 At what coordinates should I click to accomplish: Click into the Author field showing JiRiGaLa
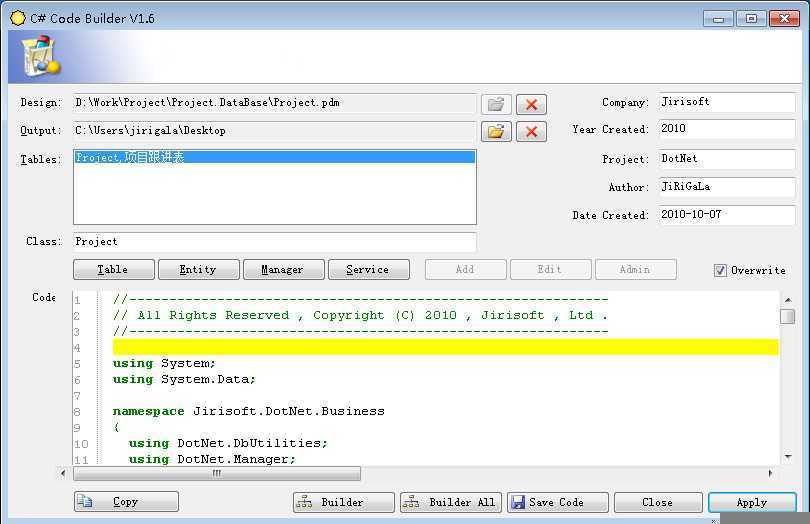click(x=727, y=187)
